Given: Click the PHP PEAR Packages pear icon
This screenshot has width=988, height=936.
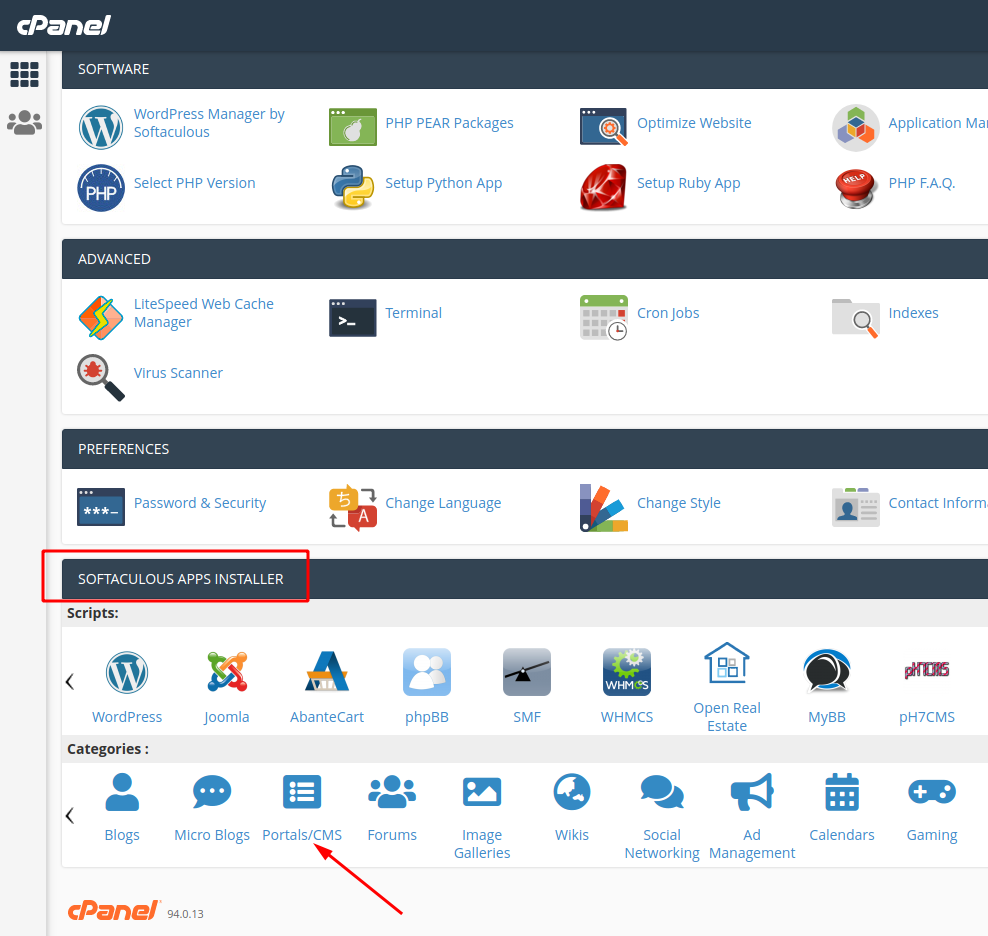Looking at the screenshot, I should pyautogui.click(x=353, y=127).
